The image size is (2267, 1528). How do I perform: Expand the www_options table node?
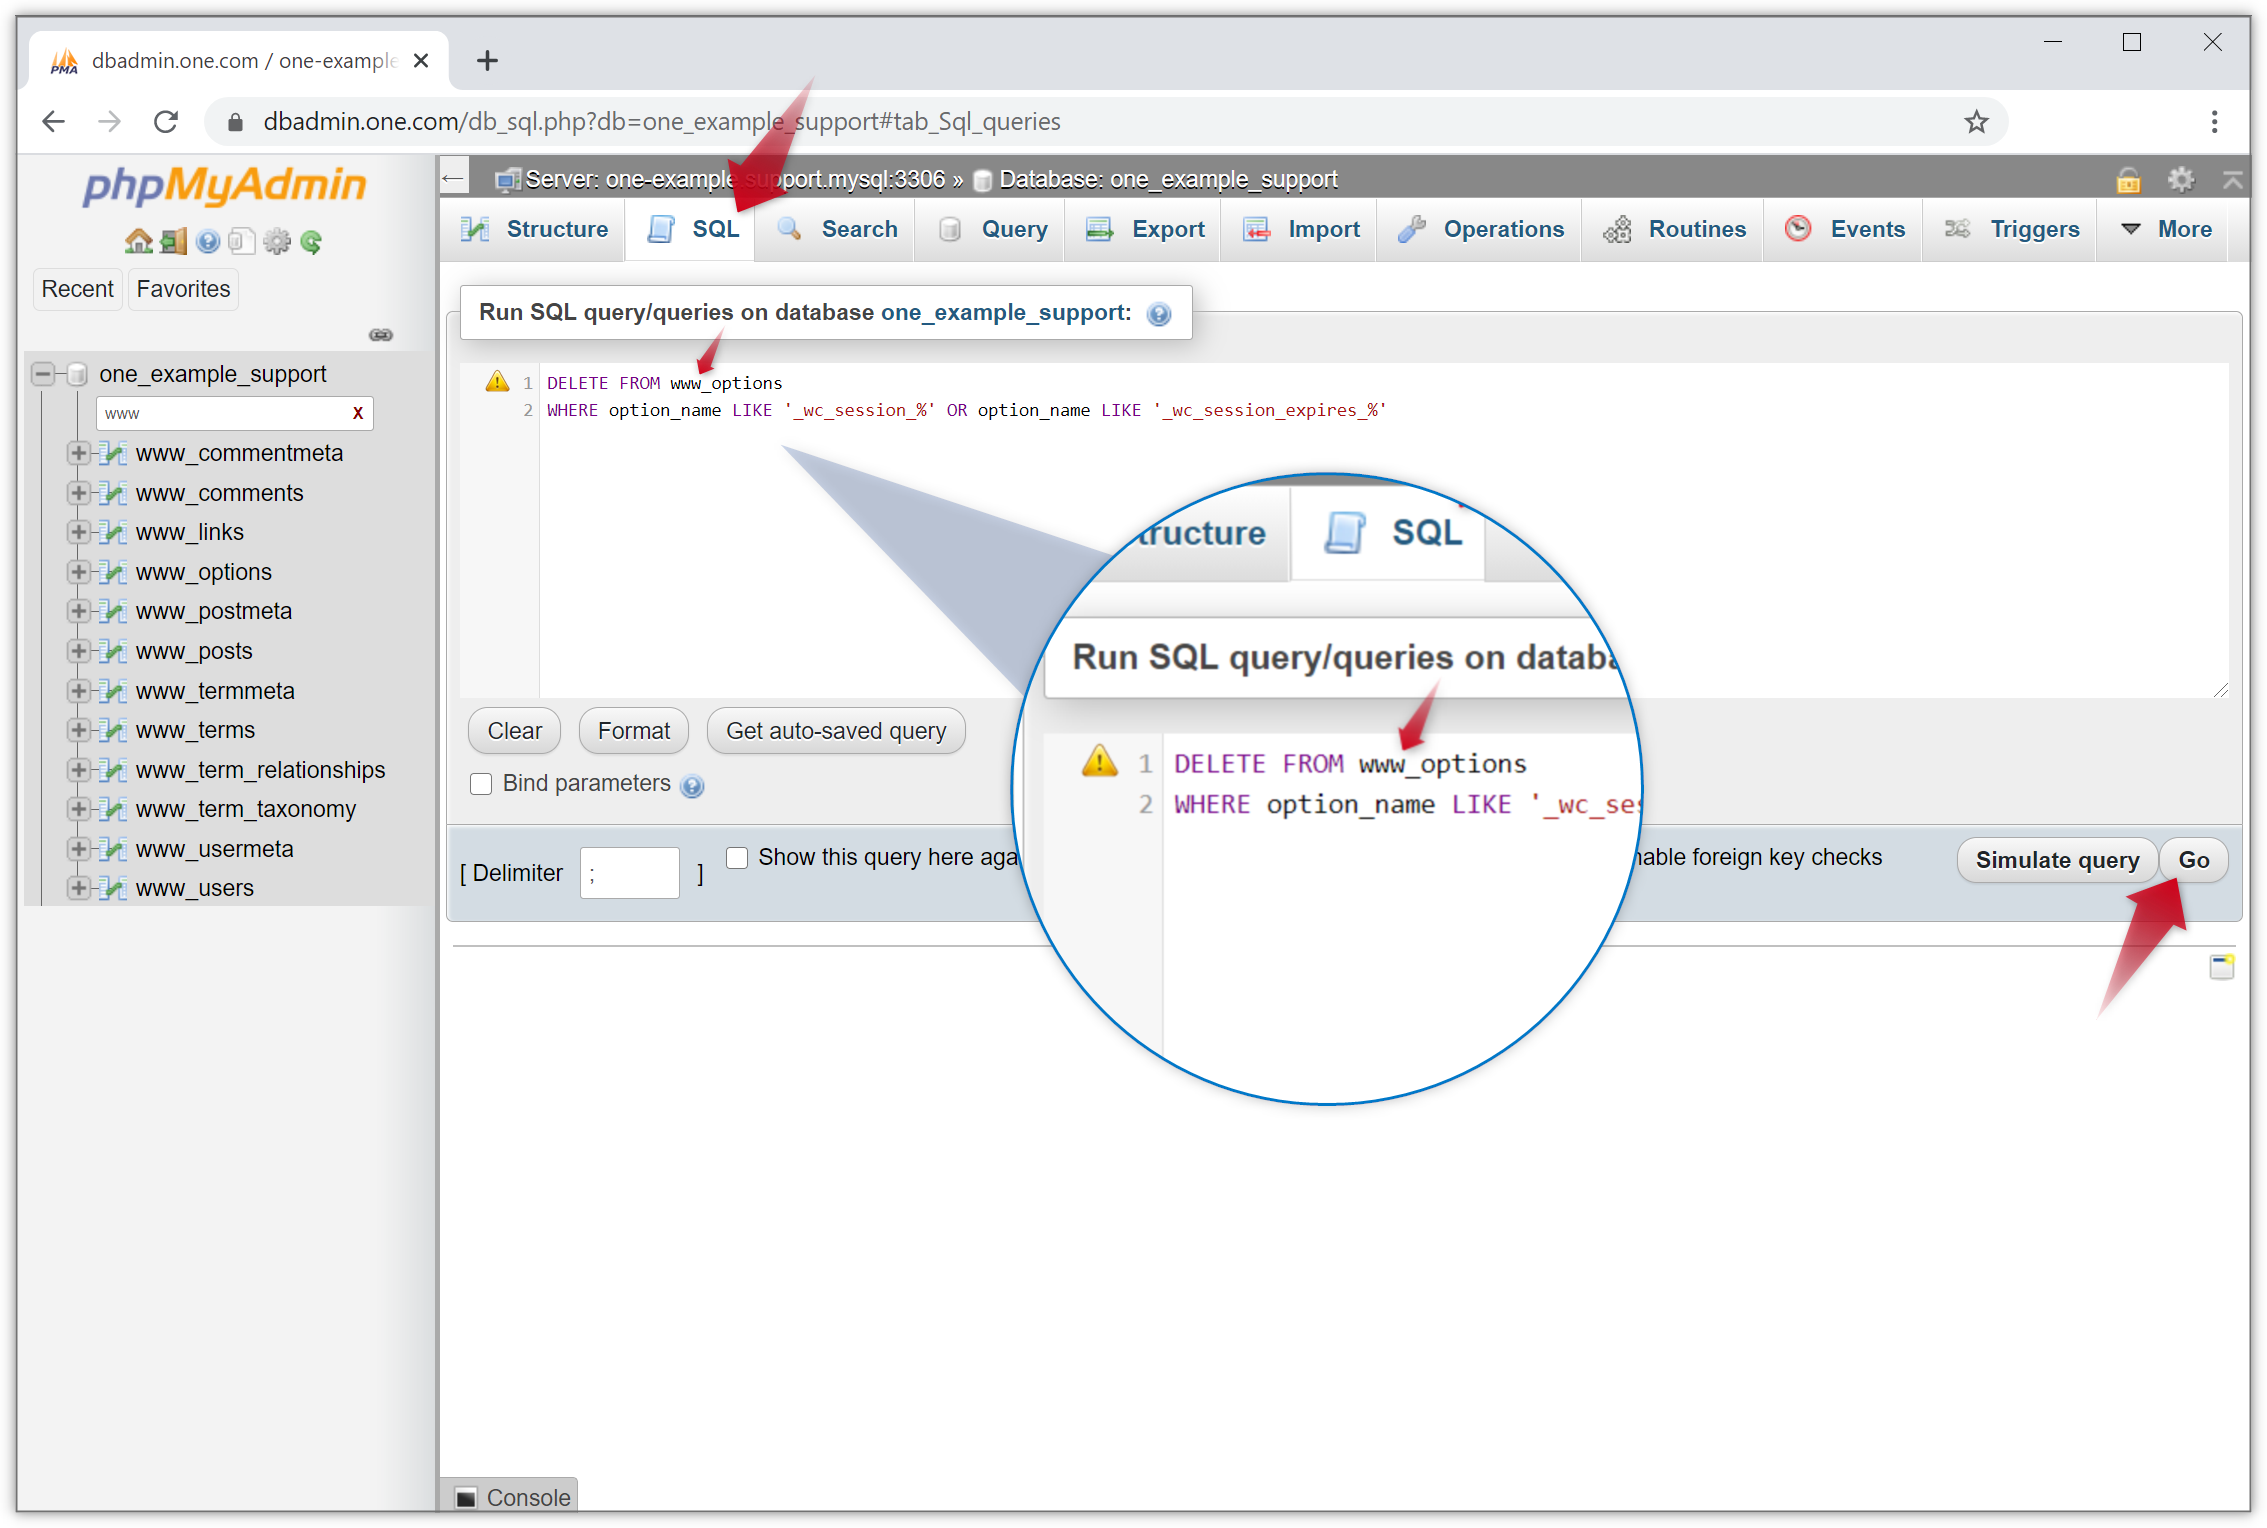[78, 572]
